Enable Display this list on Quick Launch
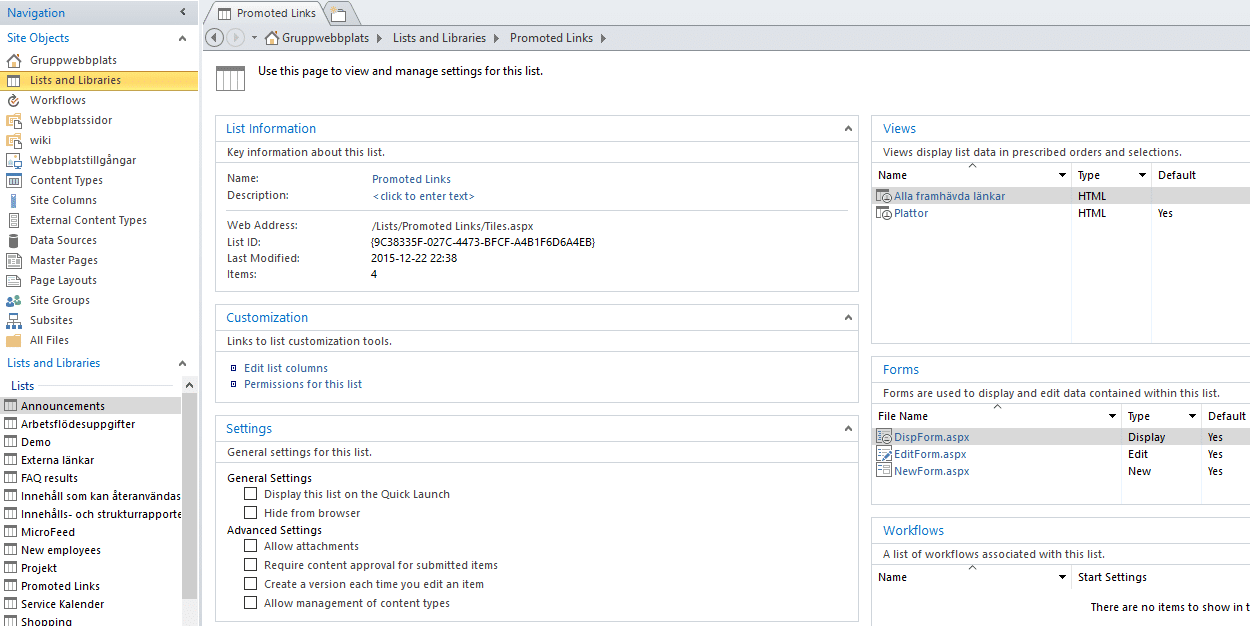The image size is (1250, 626). (251, 494)
